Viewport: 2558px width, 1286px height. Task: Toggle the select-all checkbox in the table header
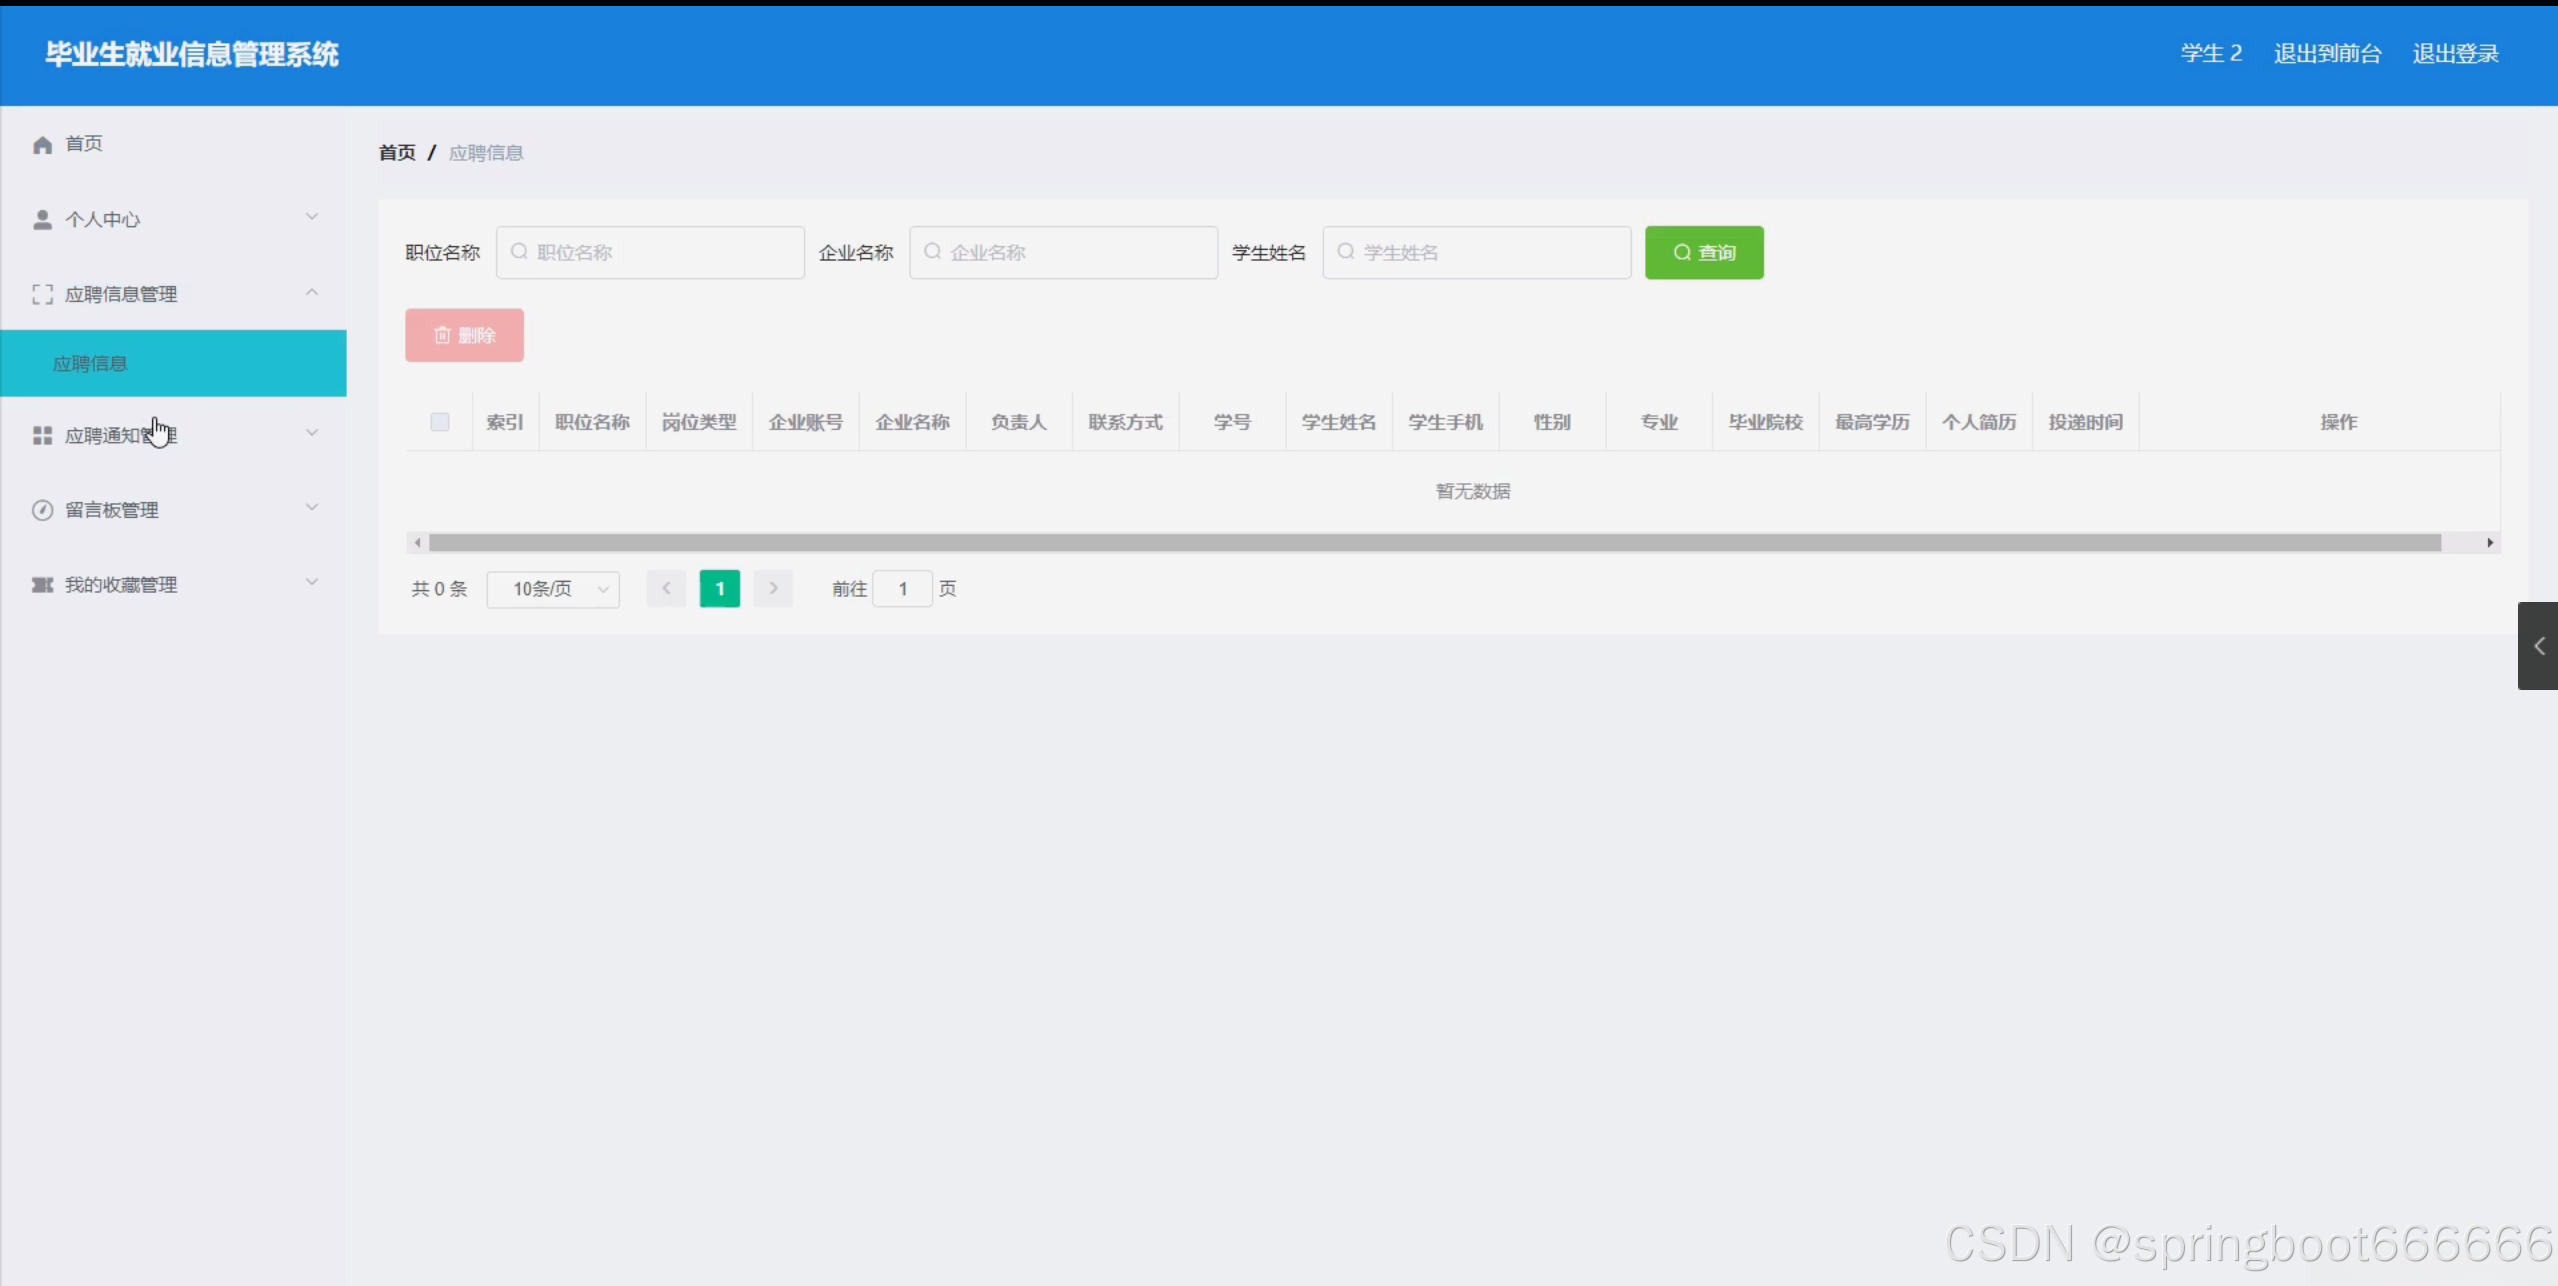440,422
